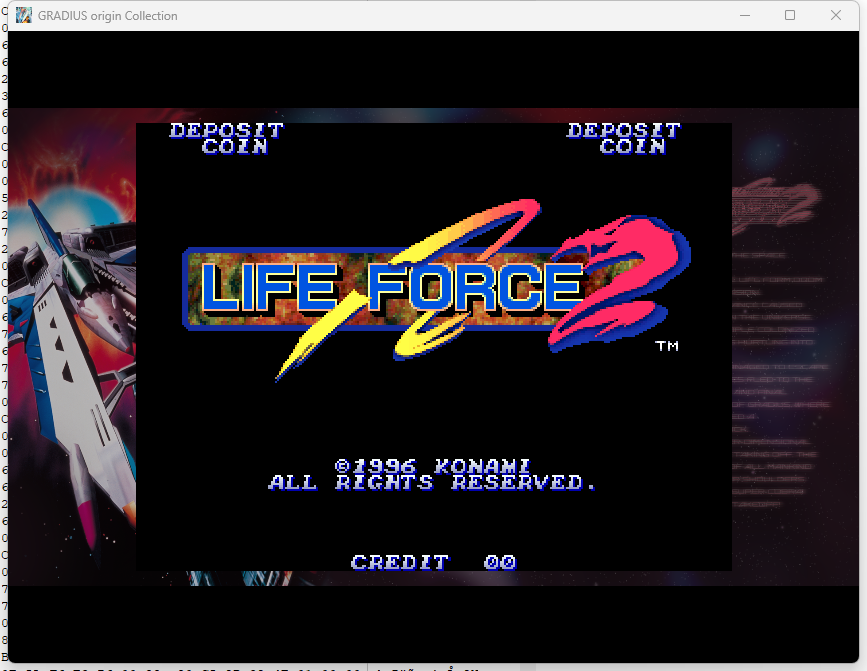Click the GRADIUS origin Collection app icon

tap(24, 15)
